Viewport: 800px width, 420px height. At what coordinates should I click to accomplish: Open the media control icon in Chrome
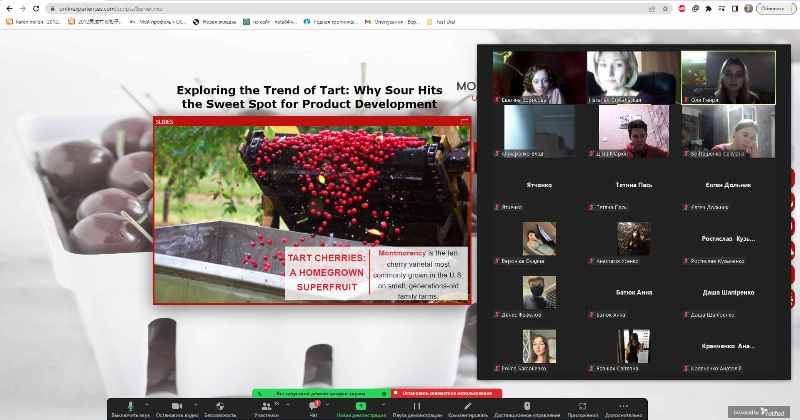[722, 9]
